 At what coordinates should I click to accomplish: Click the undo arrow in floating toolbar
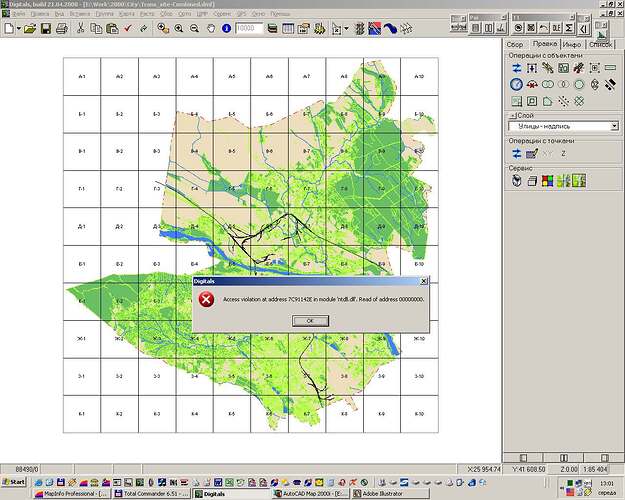pos(544,28)
